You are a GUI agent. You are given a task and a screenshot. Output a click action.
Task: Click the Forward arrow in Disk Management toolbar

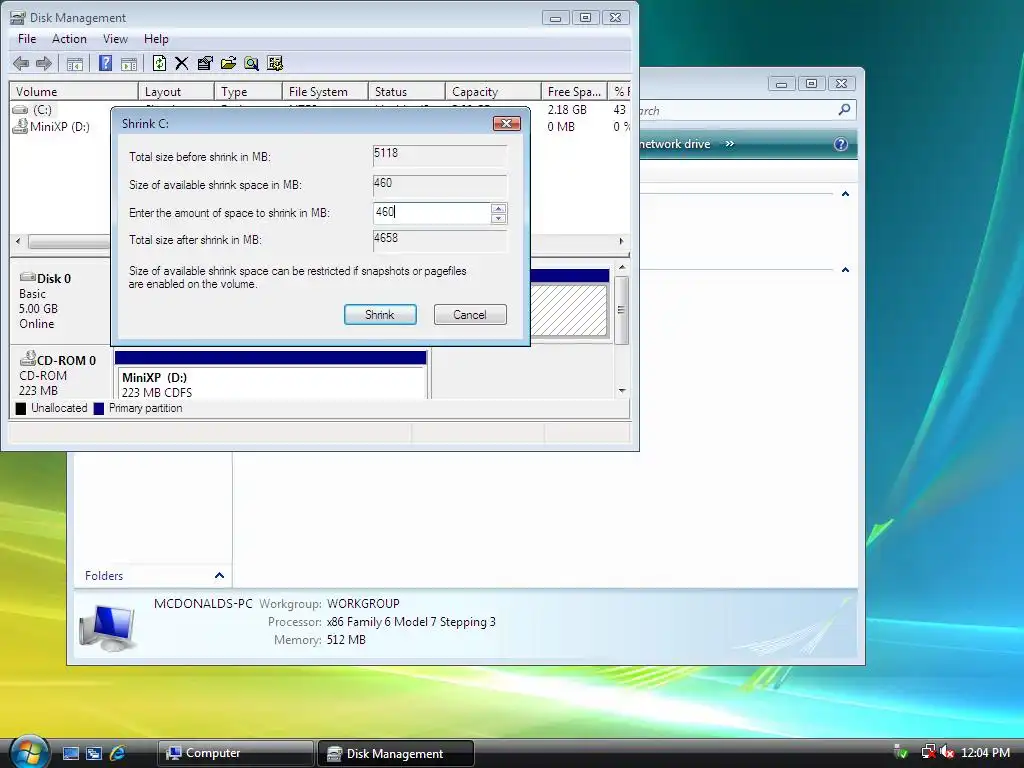[44, 63]
